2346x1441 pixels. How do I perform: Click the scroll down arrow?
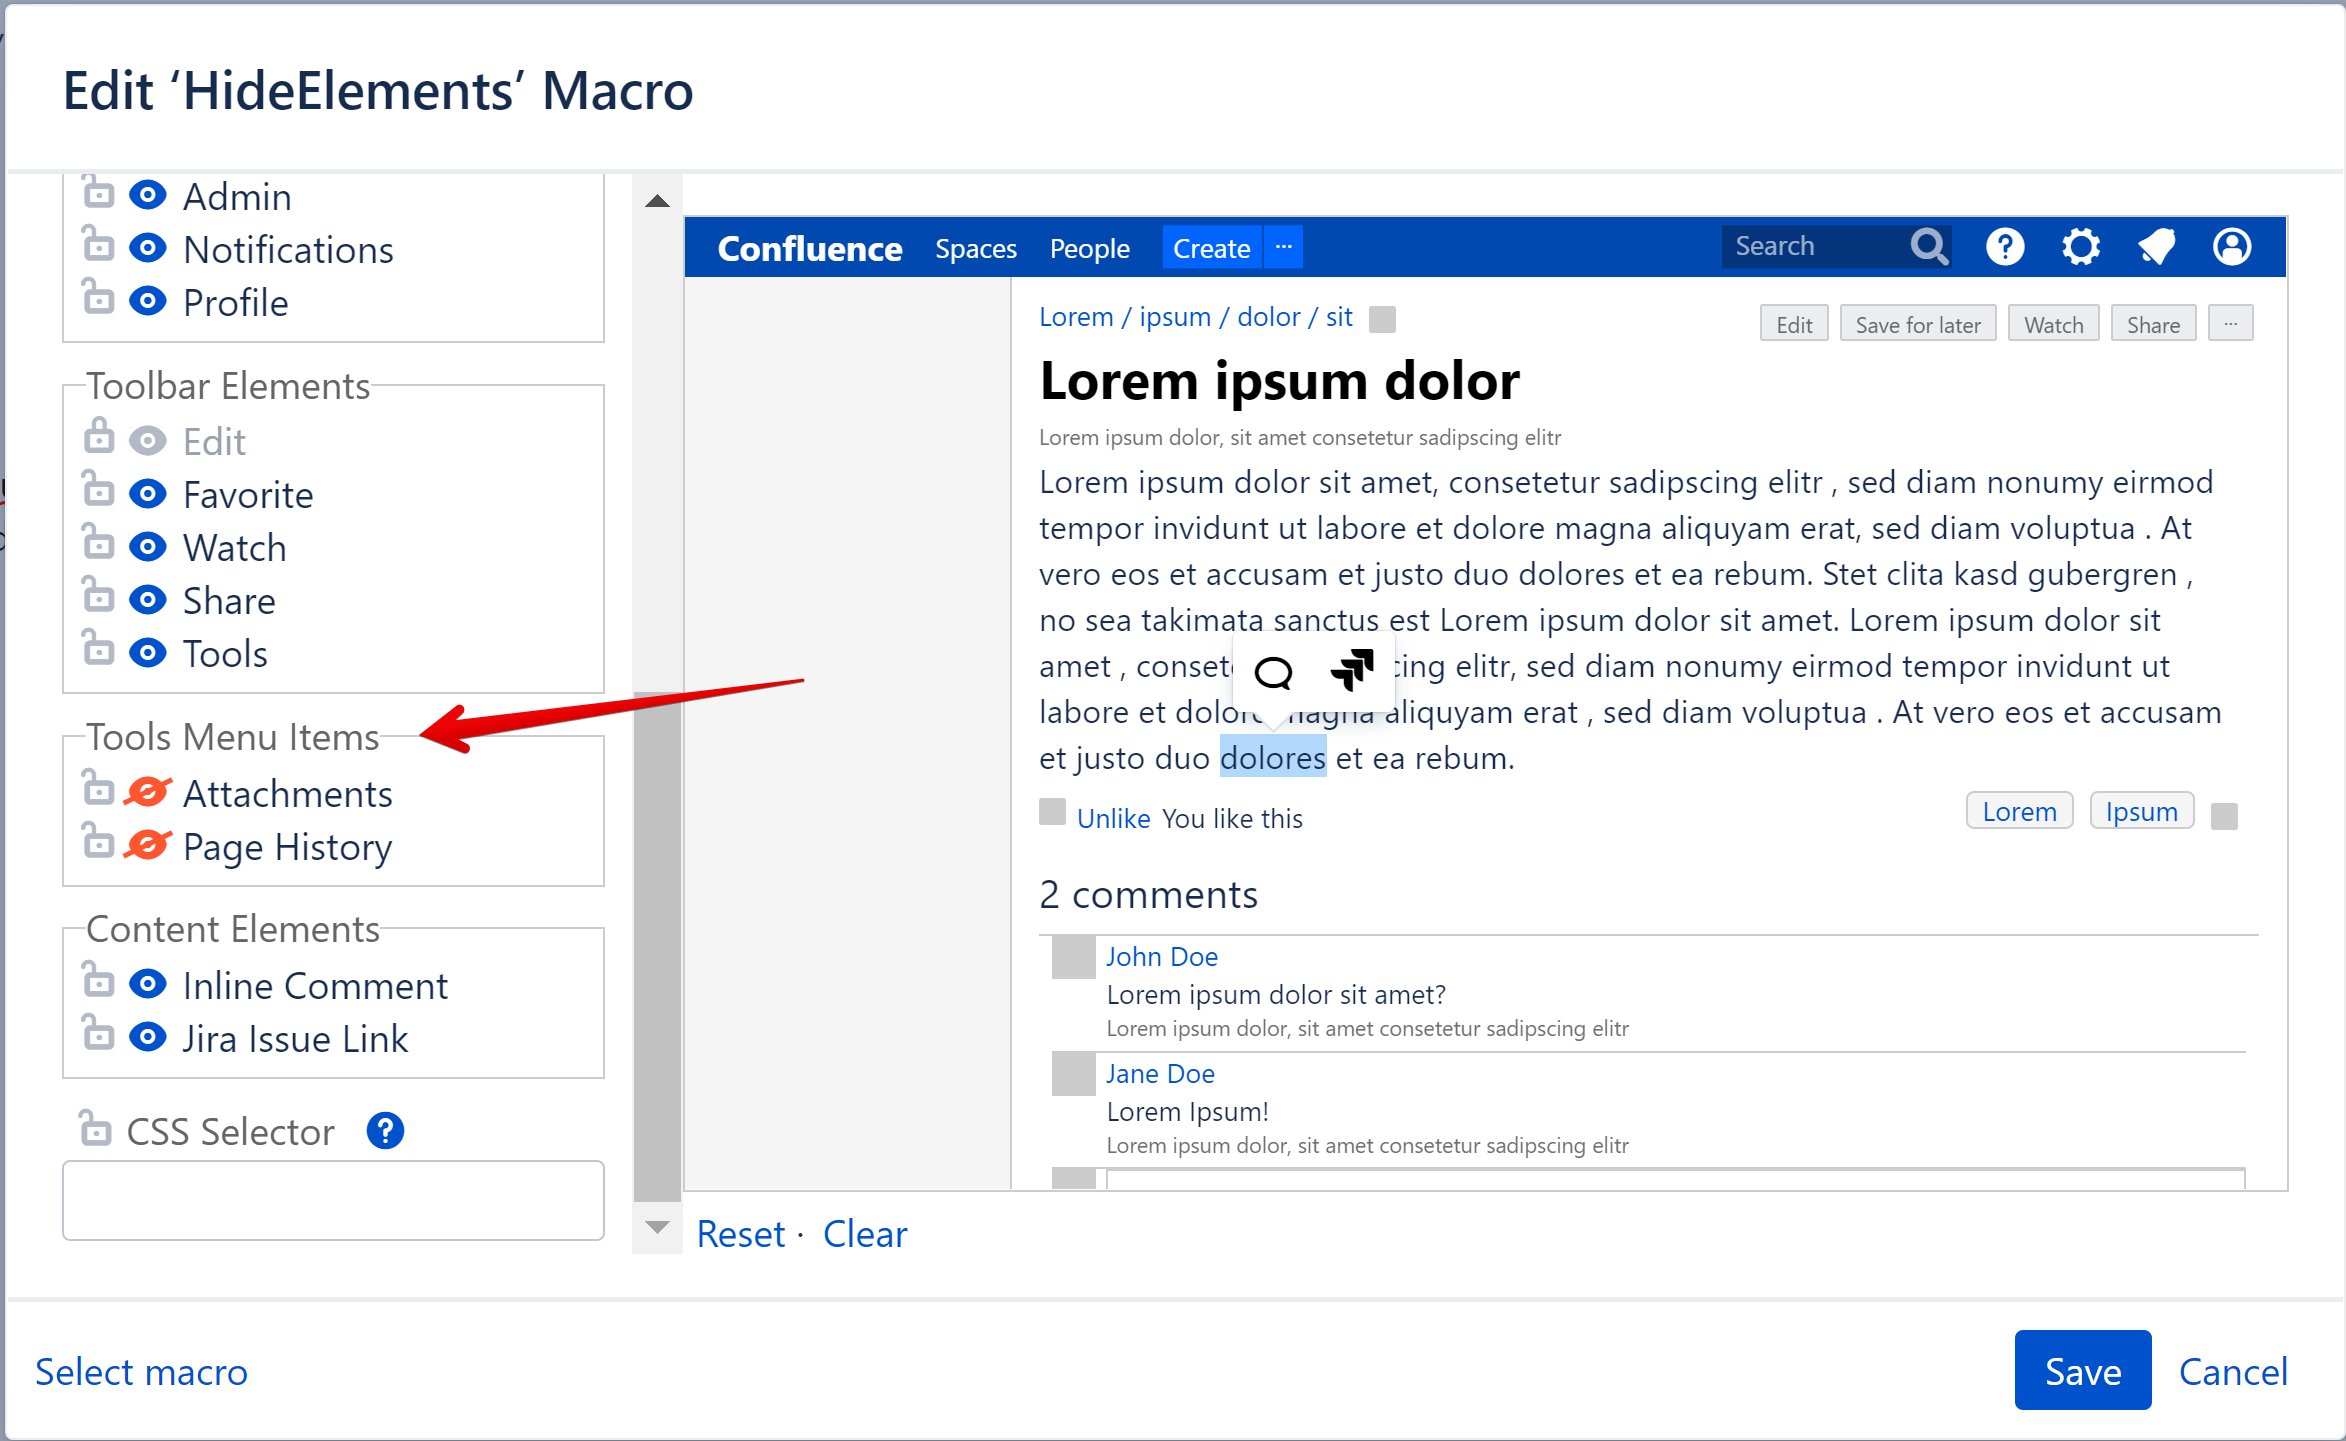[657, 1227]
